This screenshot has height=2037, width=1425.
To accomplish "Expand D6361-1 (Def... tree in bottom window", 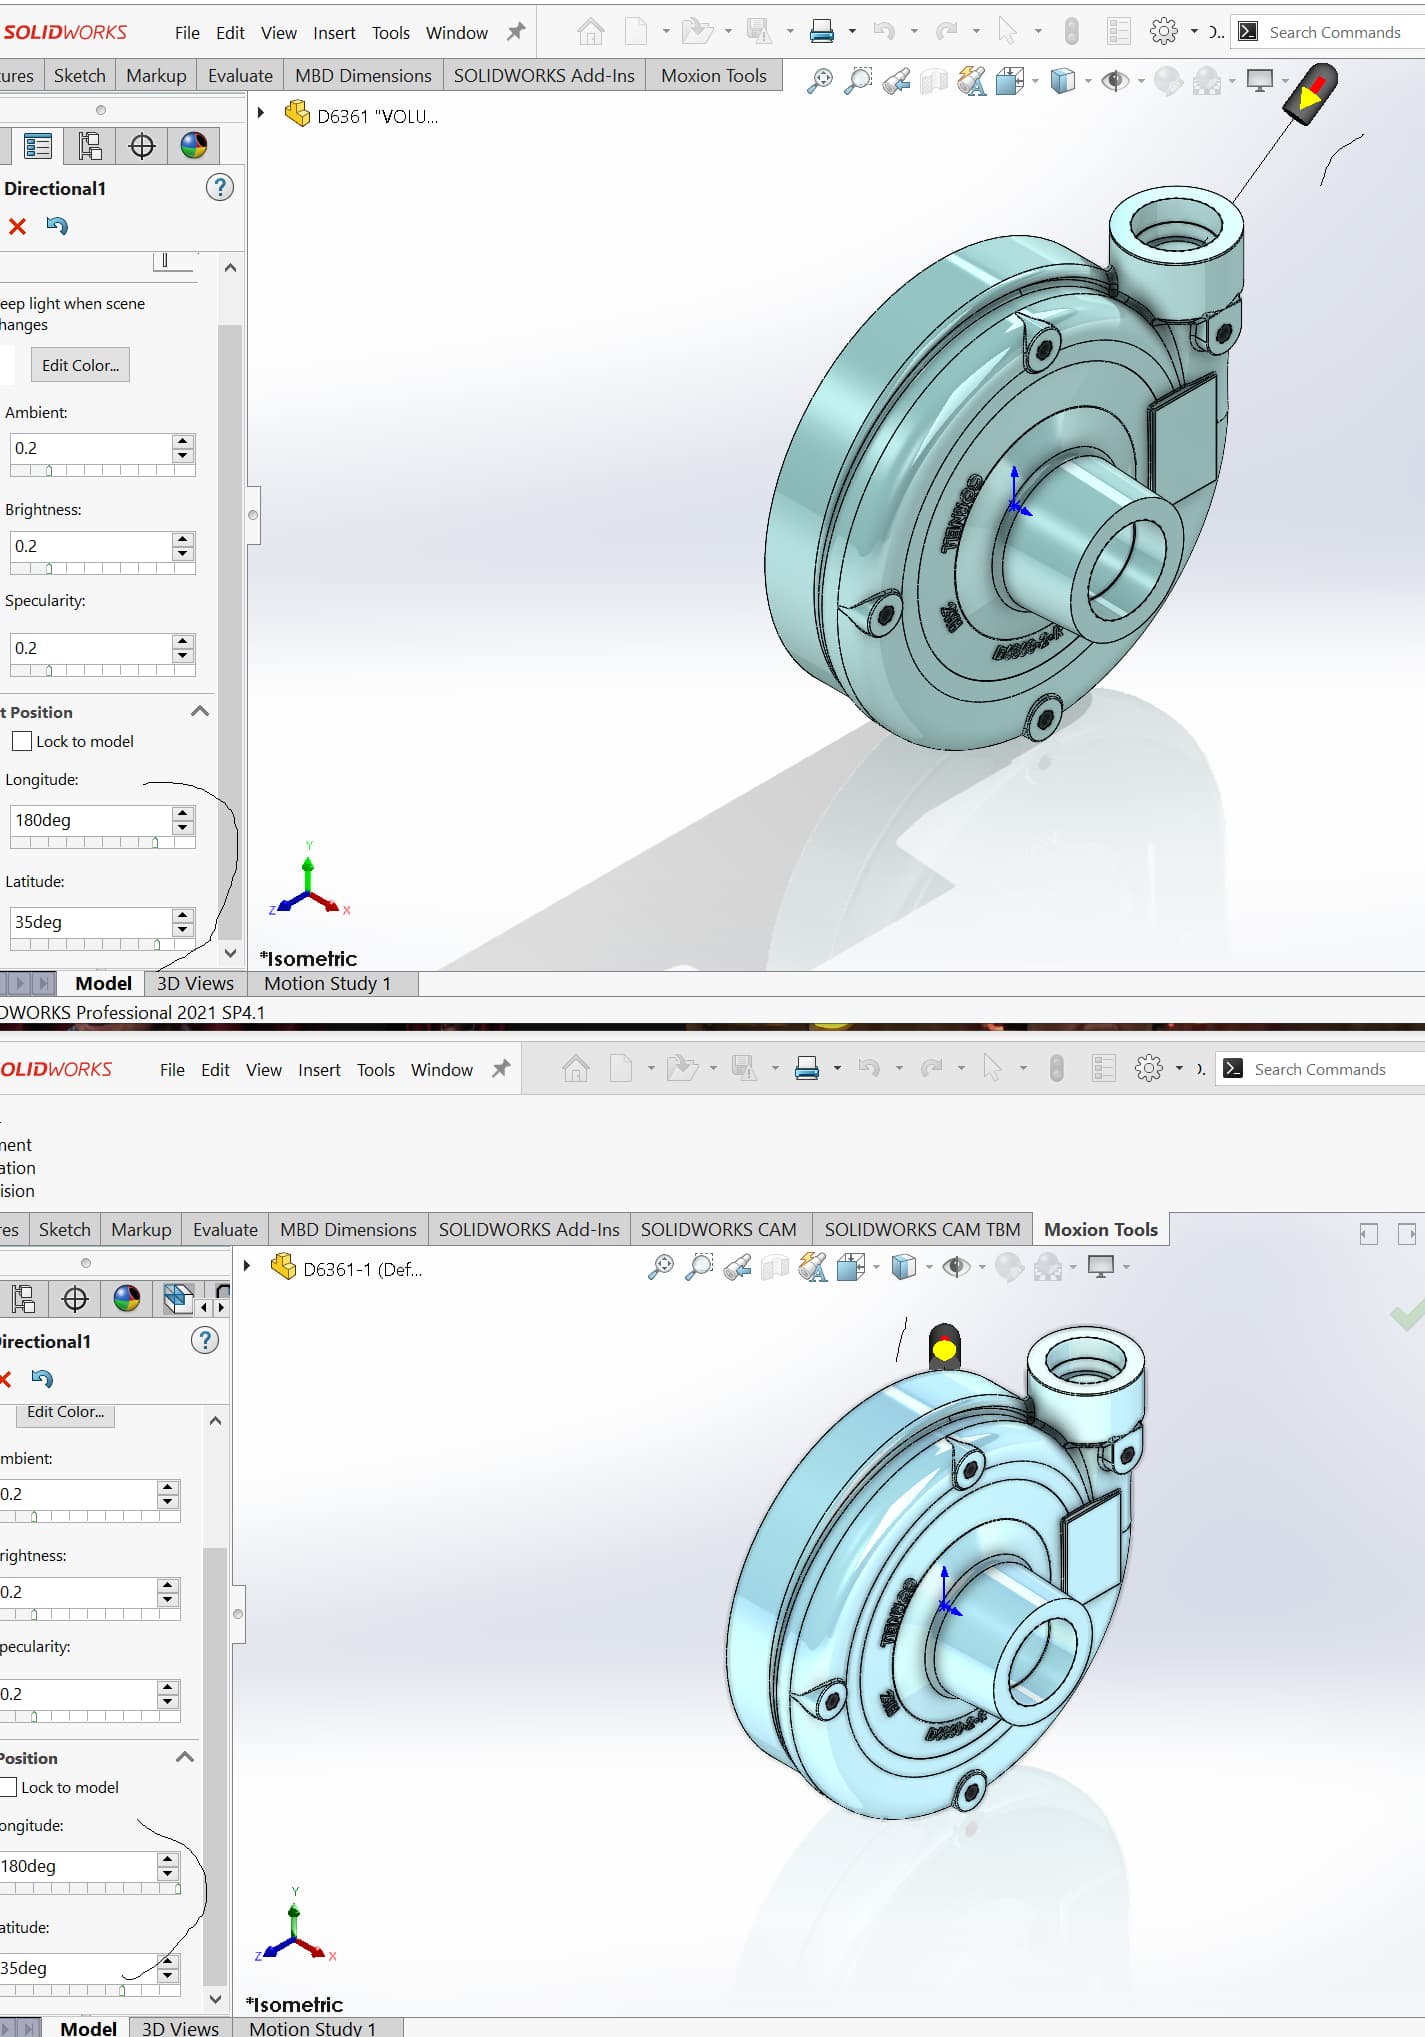I will (247, 1266).
